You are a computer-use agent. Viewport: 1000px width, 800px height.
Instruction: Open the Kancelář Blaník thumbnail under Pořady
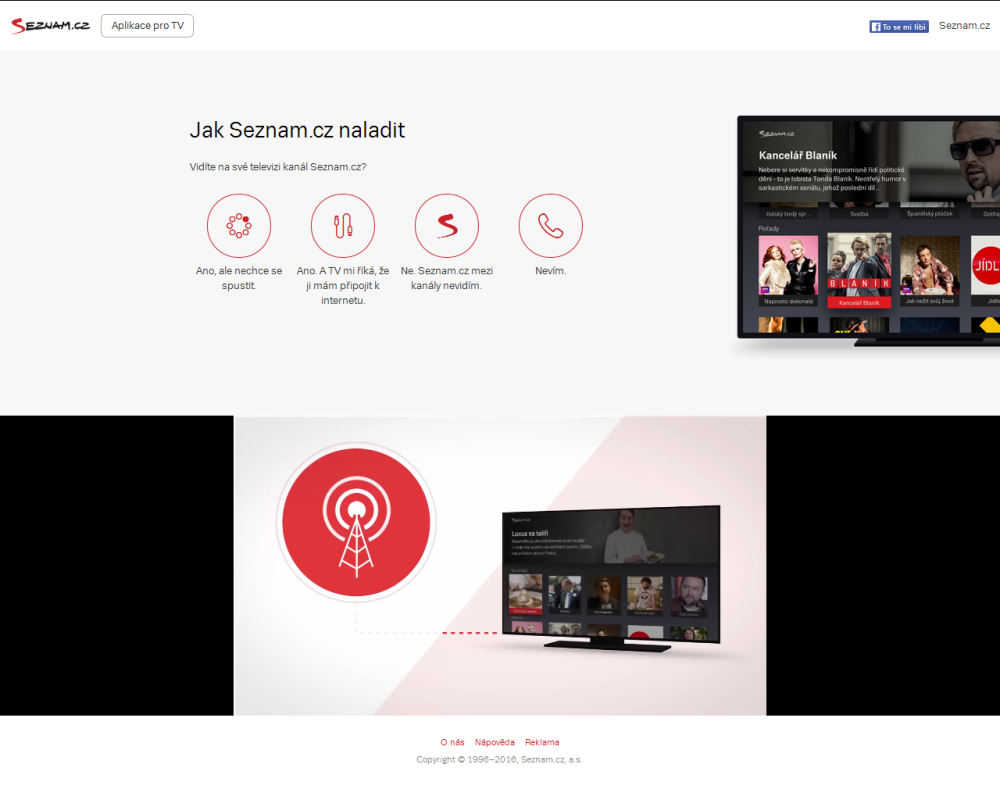(858, 268)
